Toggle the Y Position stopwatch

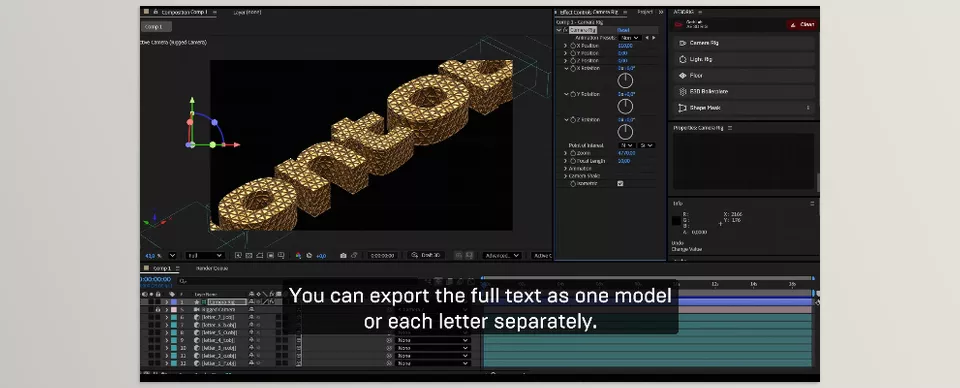[x=573, y=53]
